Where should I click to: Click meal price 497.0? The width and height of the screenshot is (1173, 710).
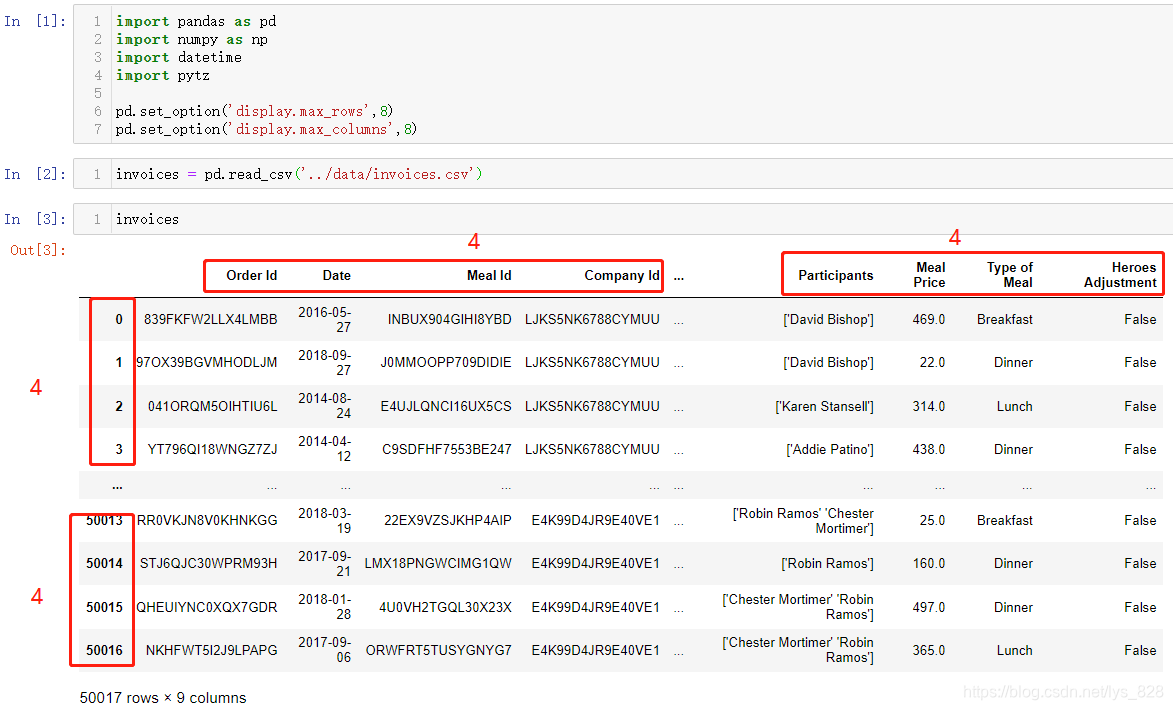click(x=928, y=608)
